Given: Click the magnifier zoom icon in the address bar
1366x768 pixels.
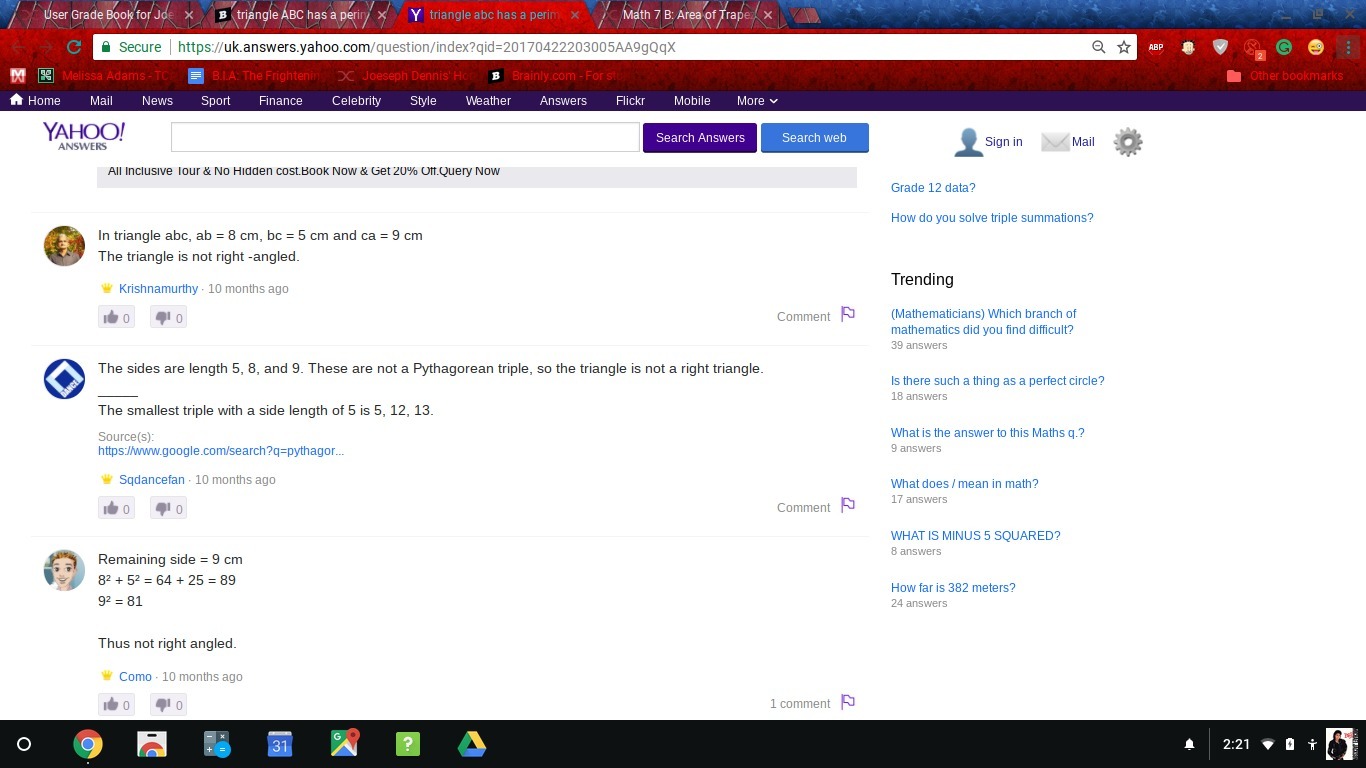Looking at the screenshot, I should coord(1098,47).
